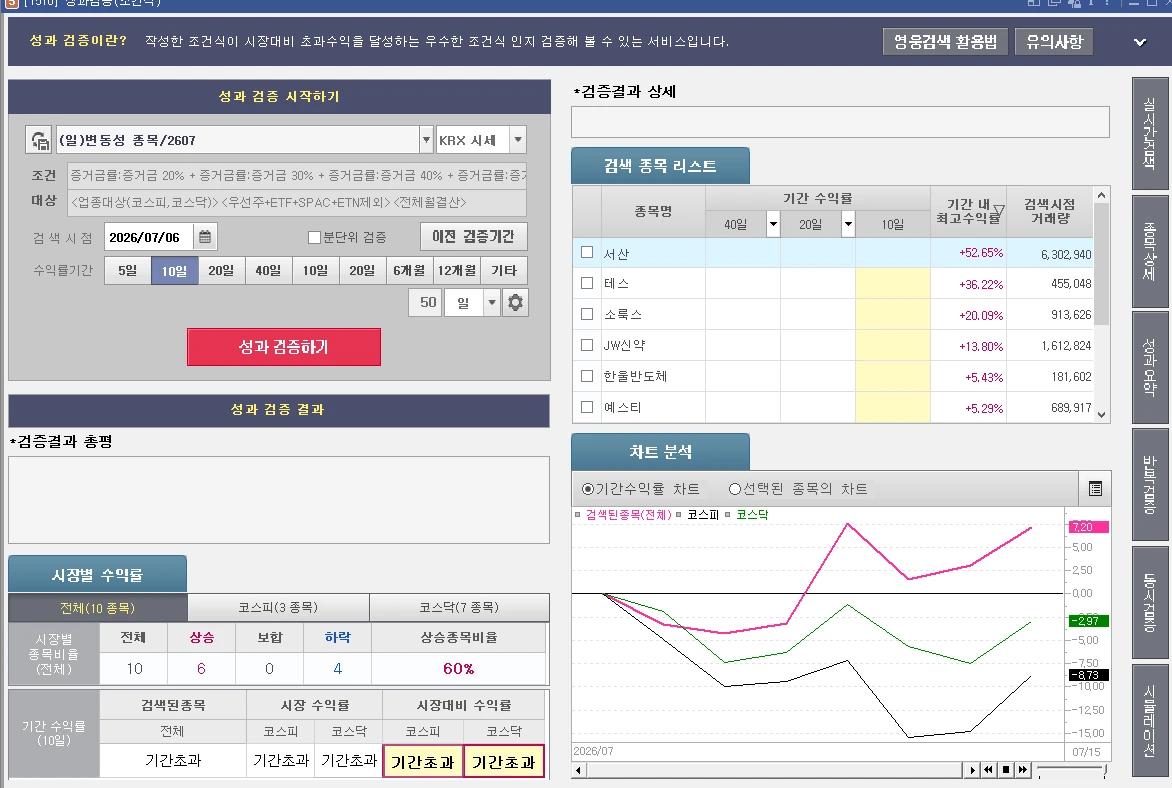Select the 차트 분석 tab

(660, 452)
